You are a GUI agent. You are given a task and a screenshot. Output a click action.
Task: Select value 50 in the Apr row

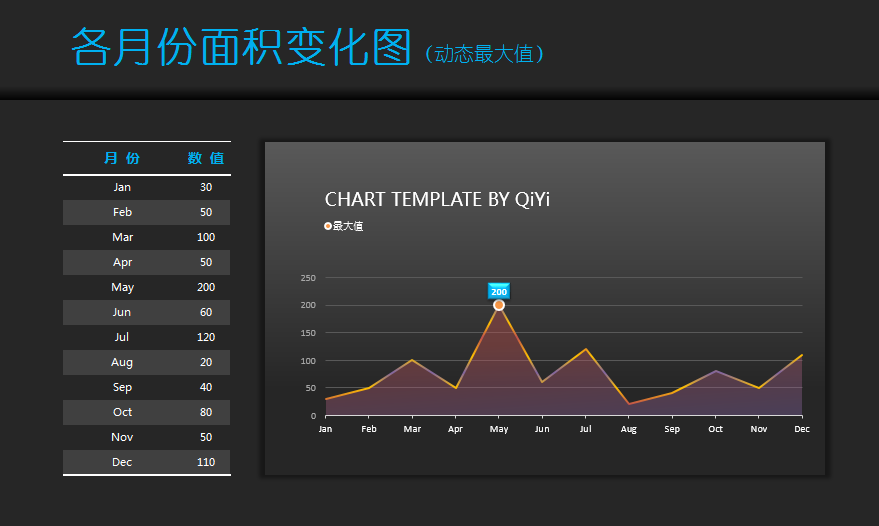(206, 262)
